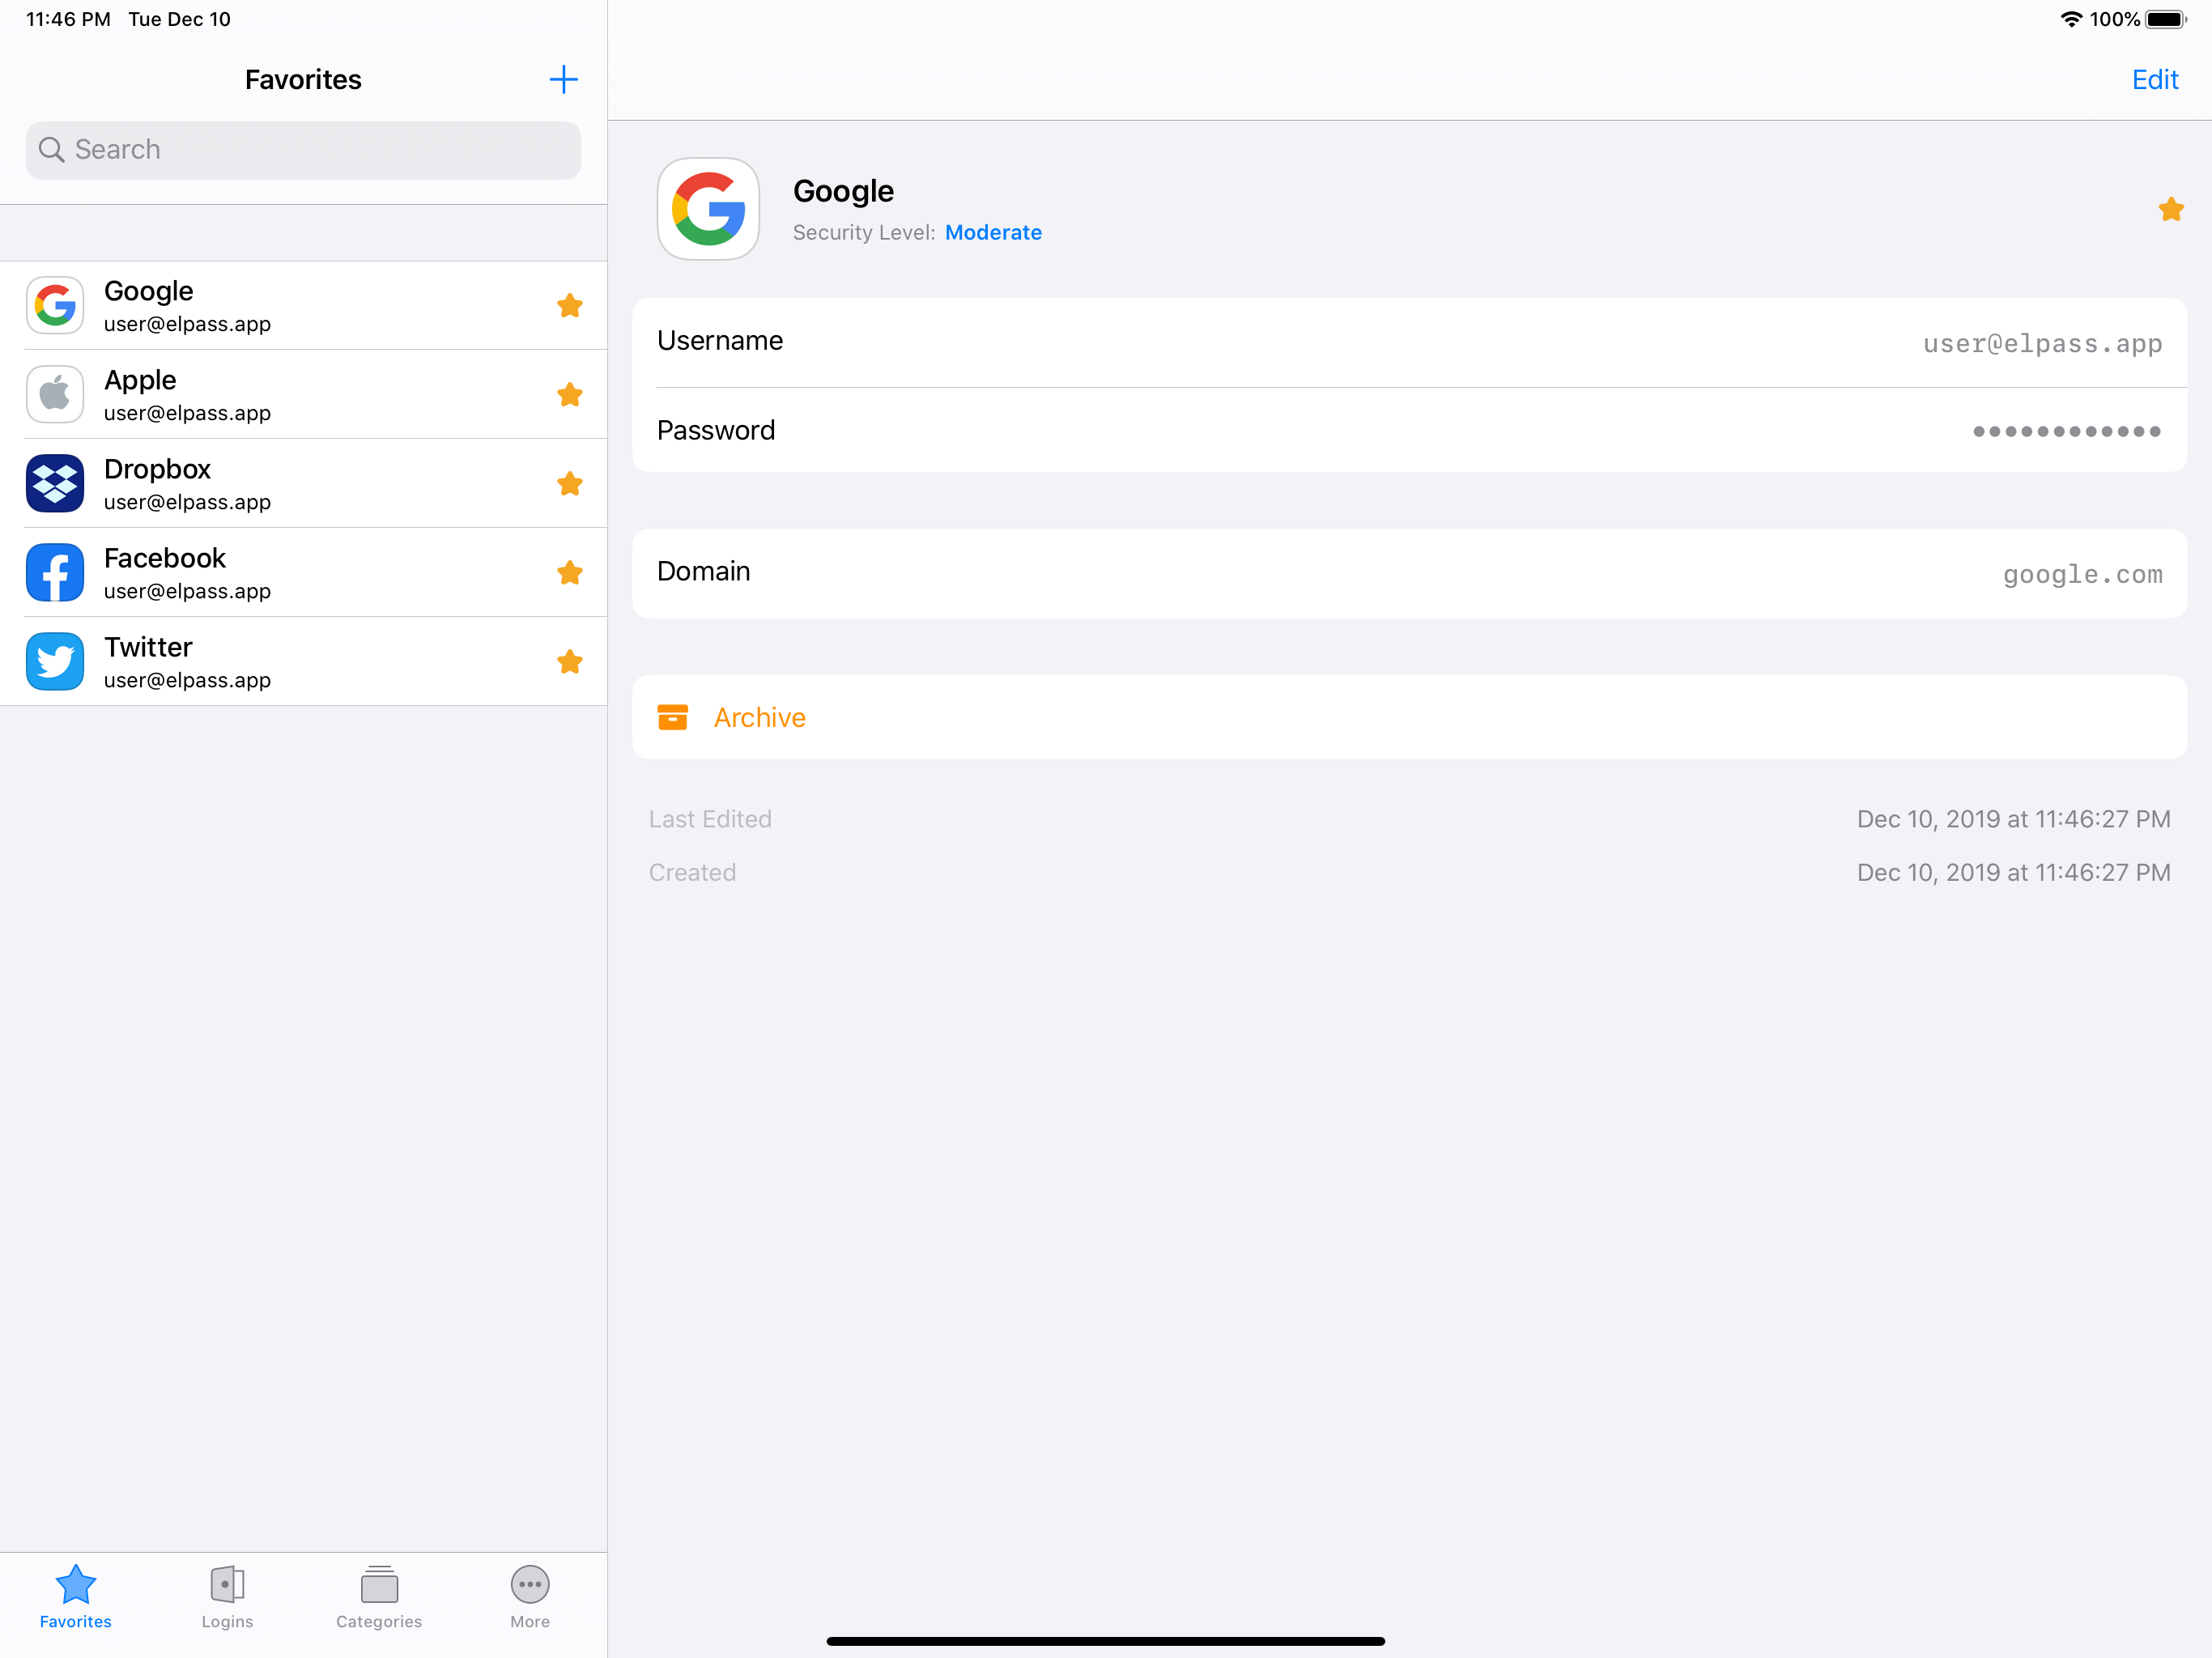Click the Dropbox logo in the favorites list
Image resolution: width=2212 pixels, height=1658 pixels.
point(55,483)
